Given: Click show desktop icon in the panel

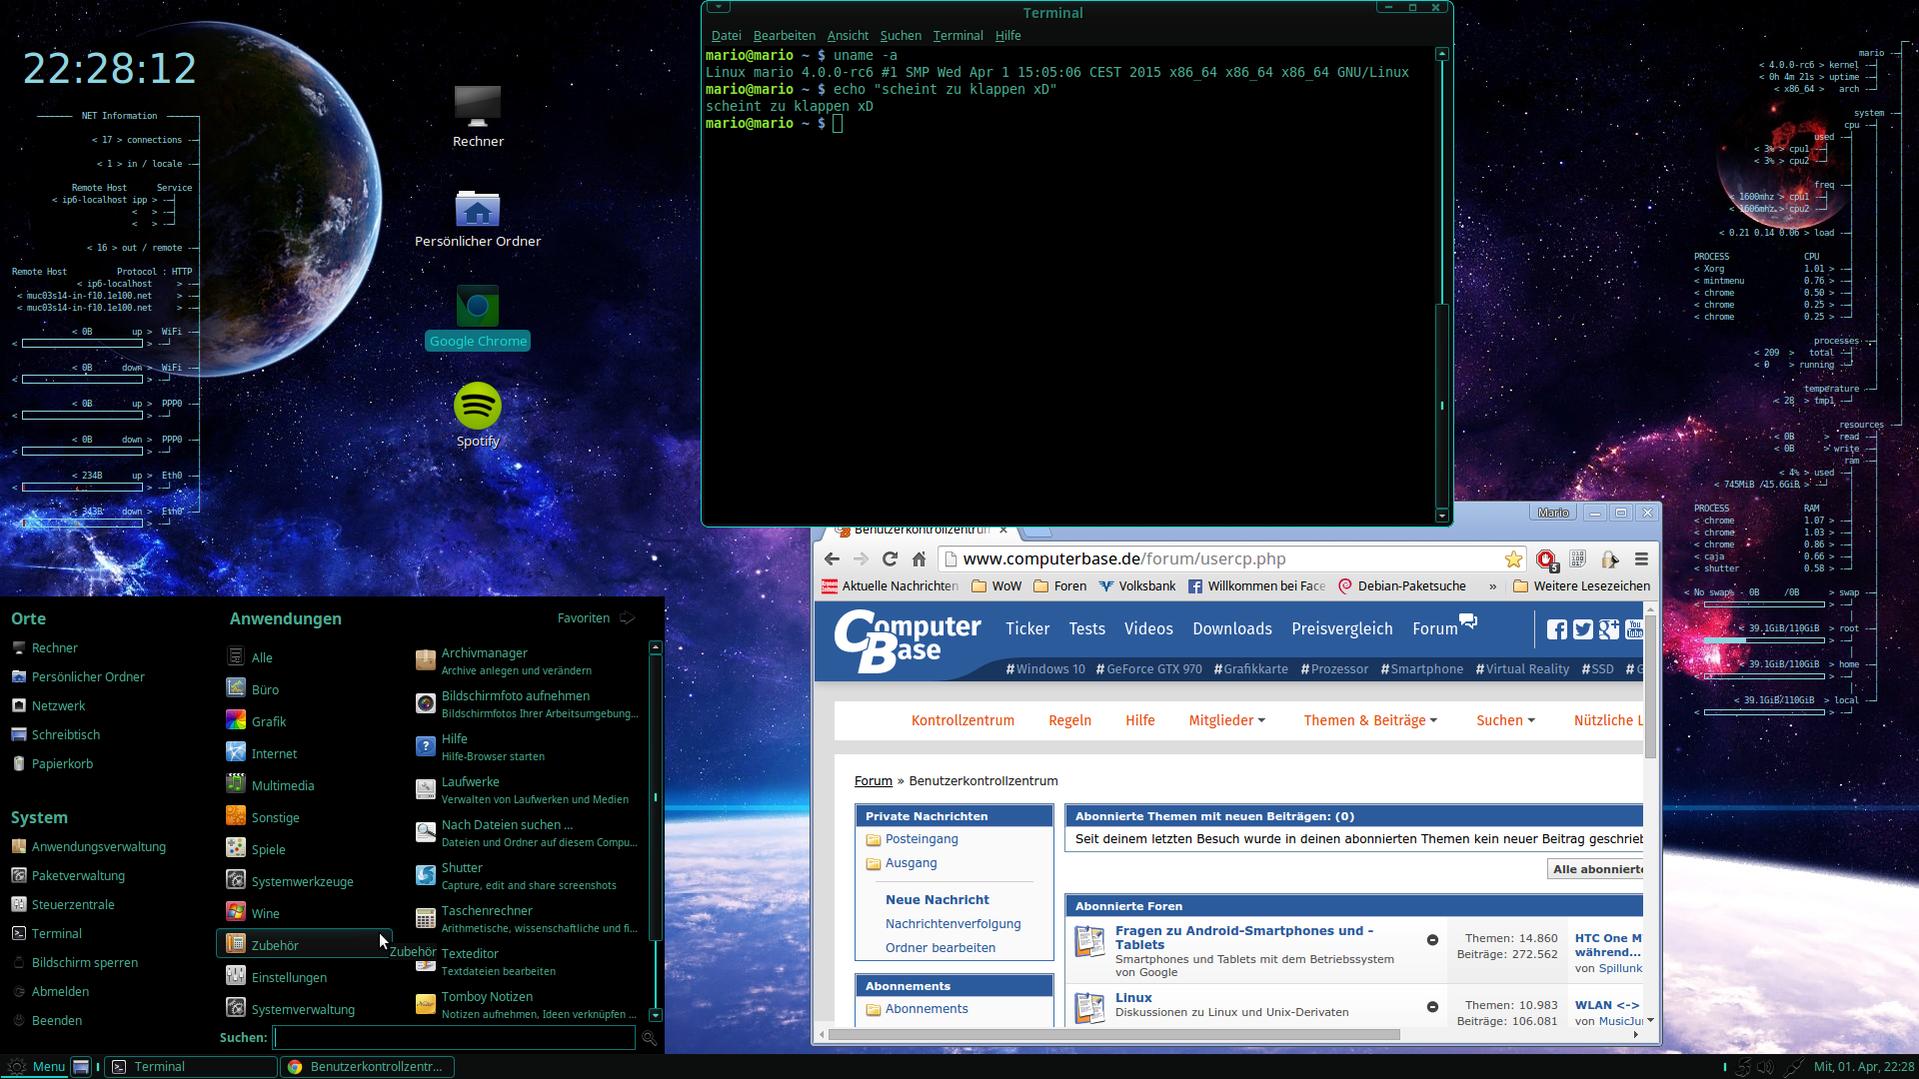Looking at the screenshot, I should click(81, 1067).
